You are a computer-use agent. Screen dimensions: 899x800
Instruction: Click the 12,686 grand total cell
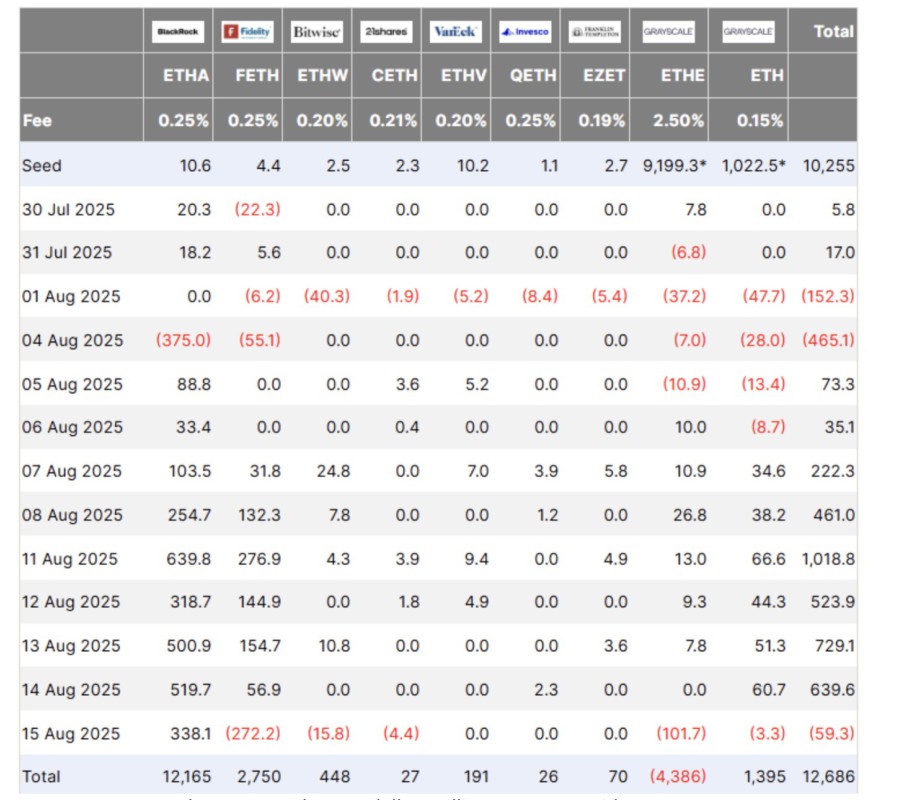(832, 776)
